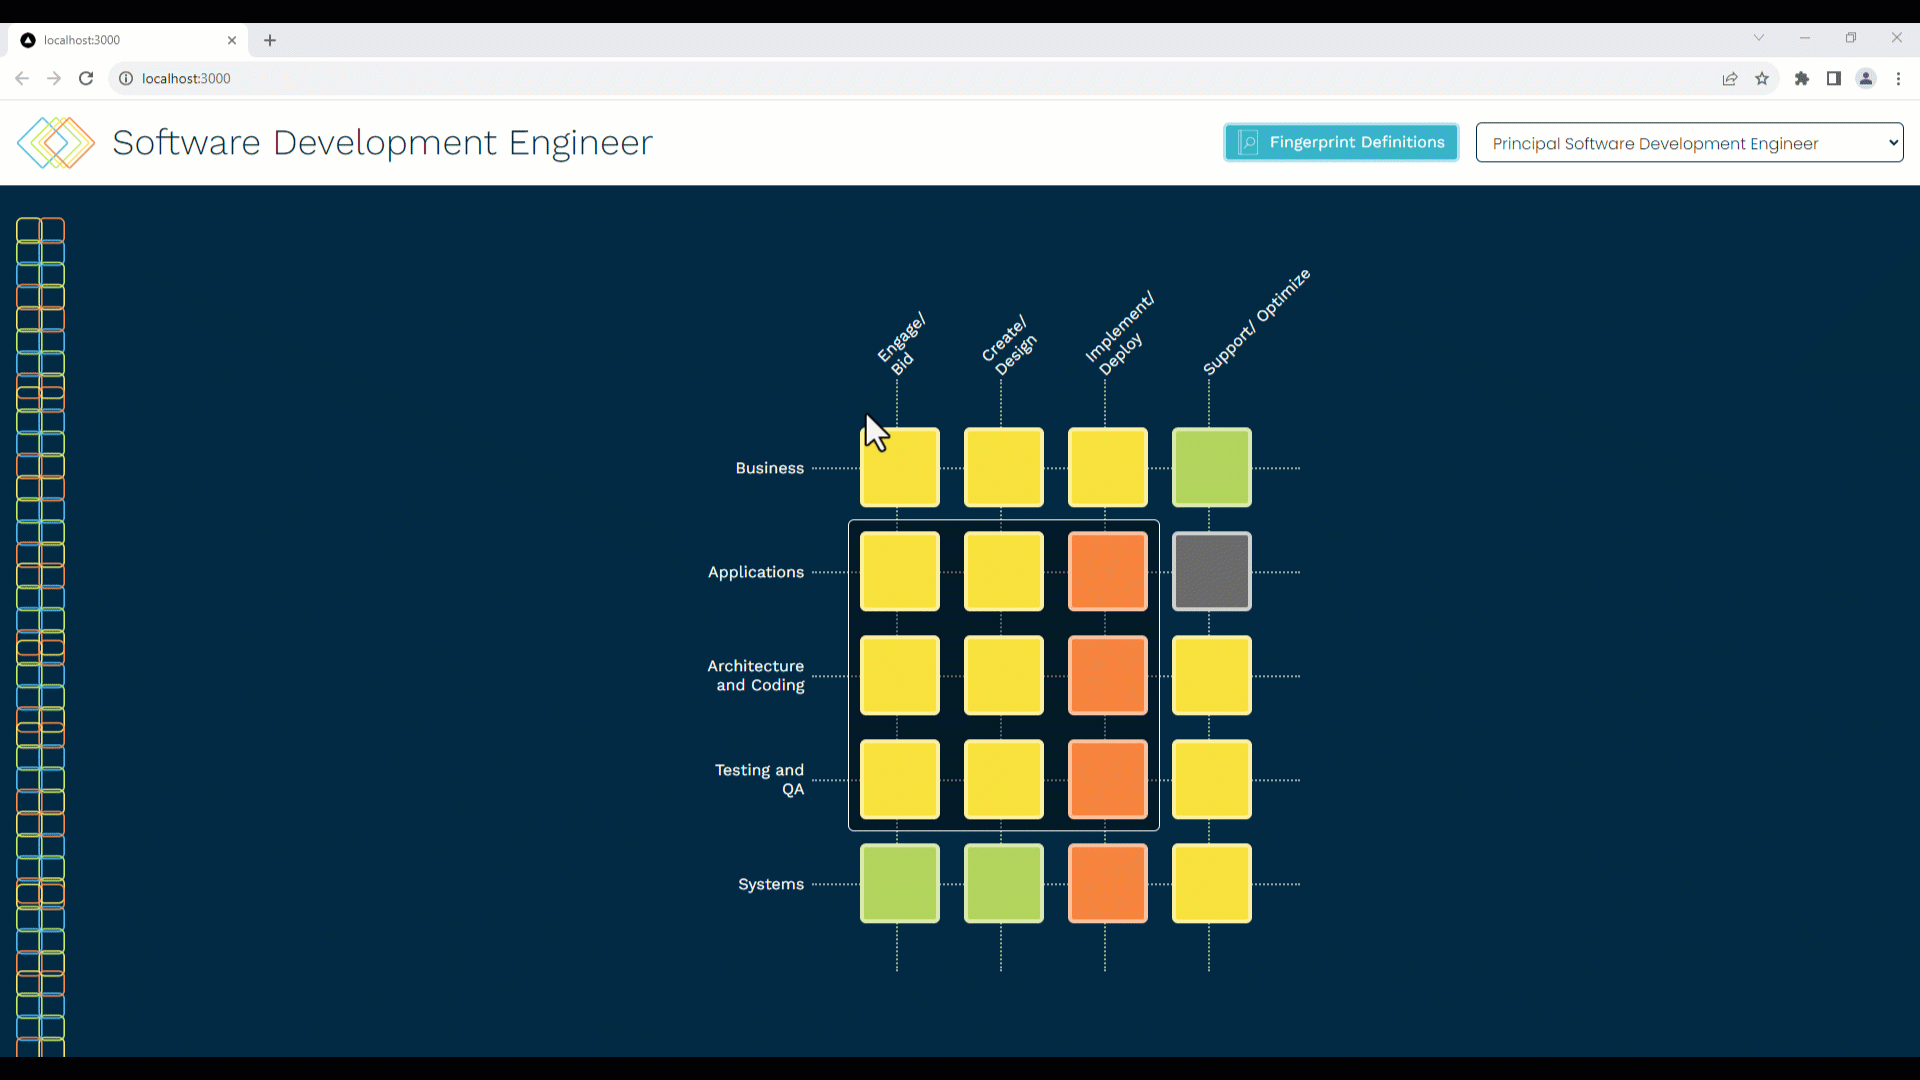Open a new browser tab
The height and width of the screenshot is (1080, 1920).
(x=270, y=40)
